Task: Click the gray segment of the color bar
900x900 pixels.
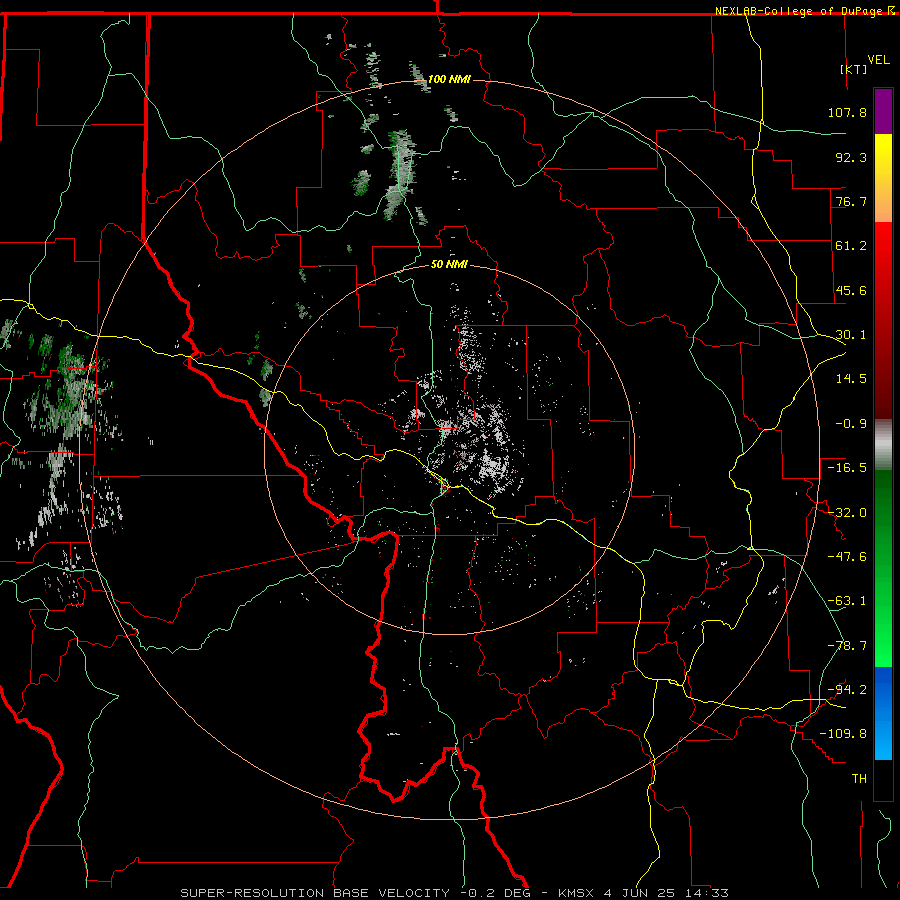Action: pyautogui.click(x=883, y=445)
